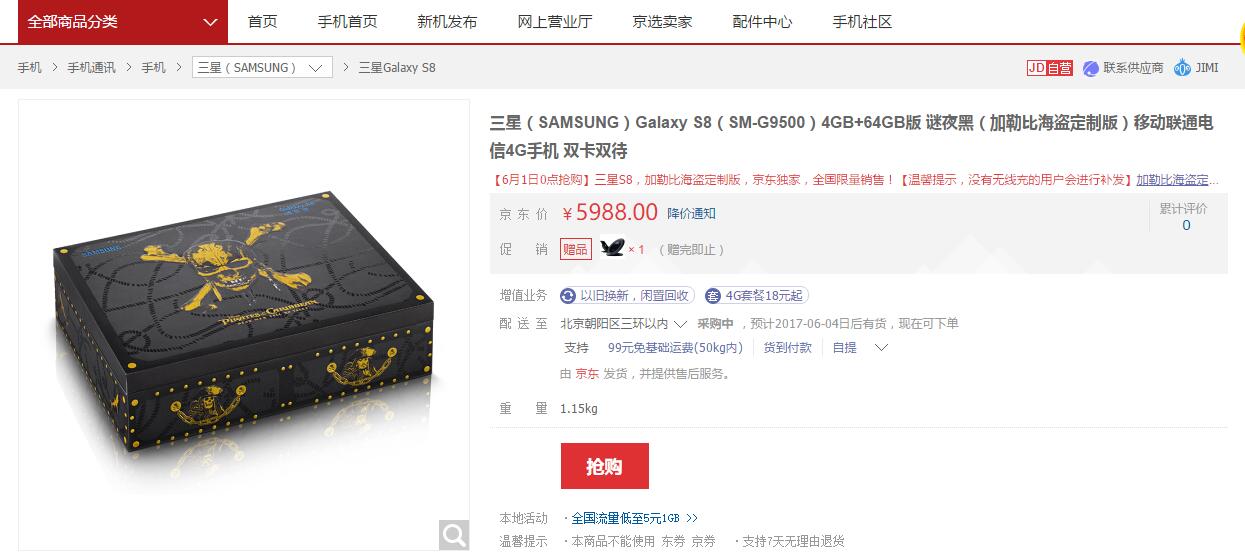This screenshot has width=1245, height=560.
Task: Click the red 抢购 buy button
Action: (604, 466)
